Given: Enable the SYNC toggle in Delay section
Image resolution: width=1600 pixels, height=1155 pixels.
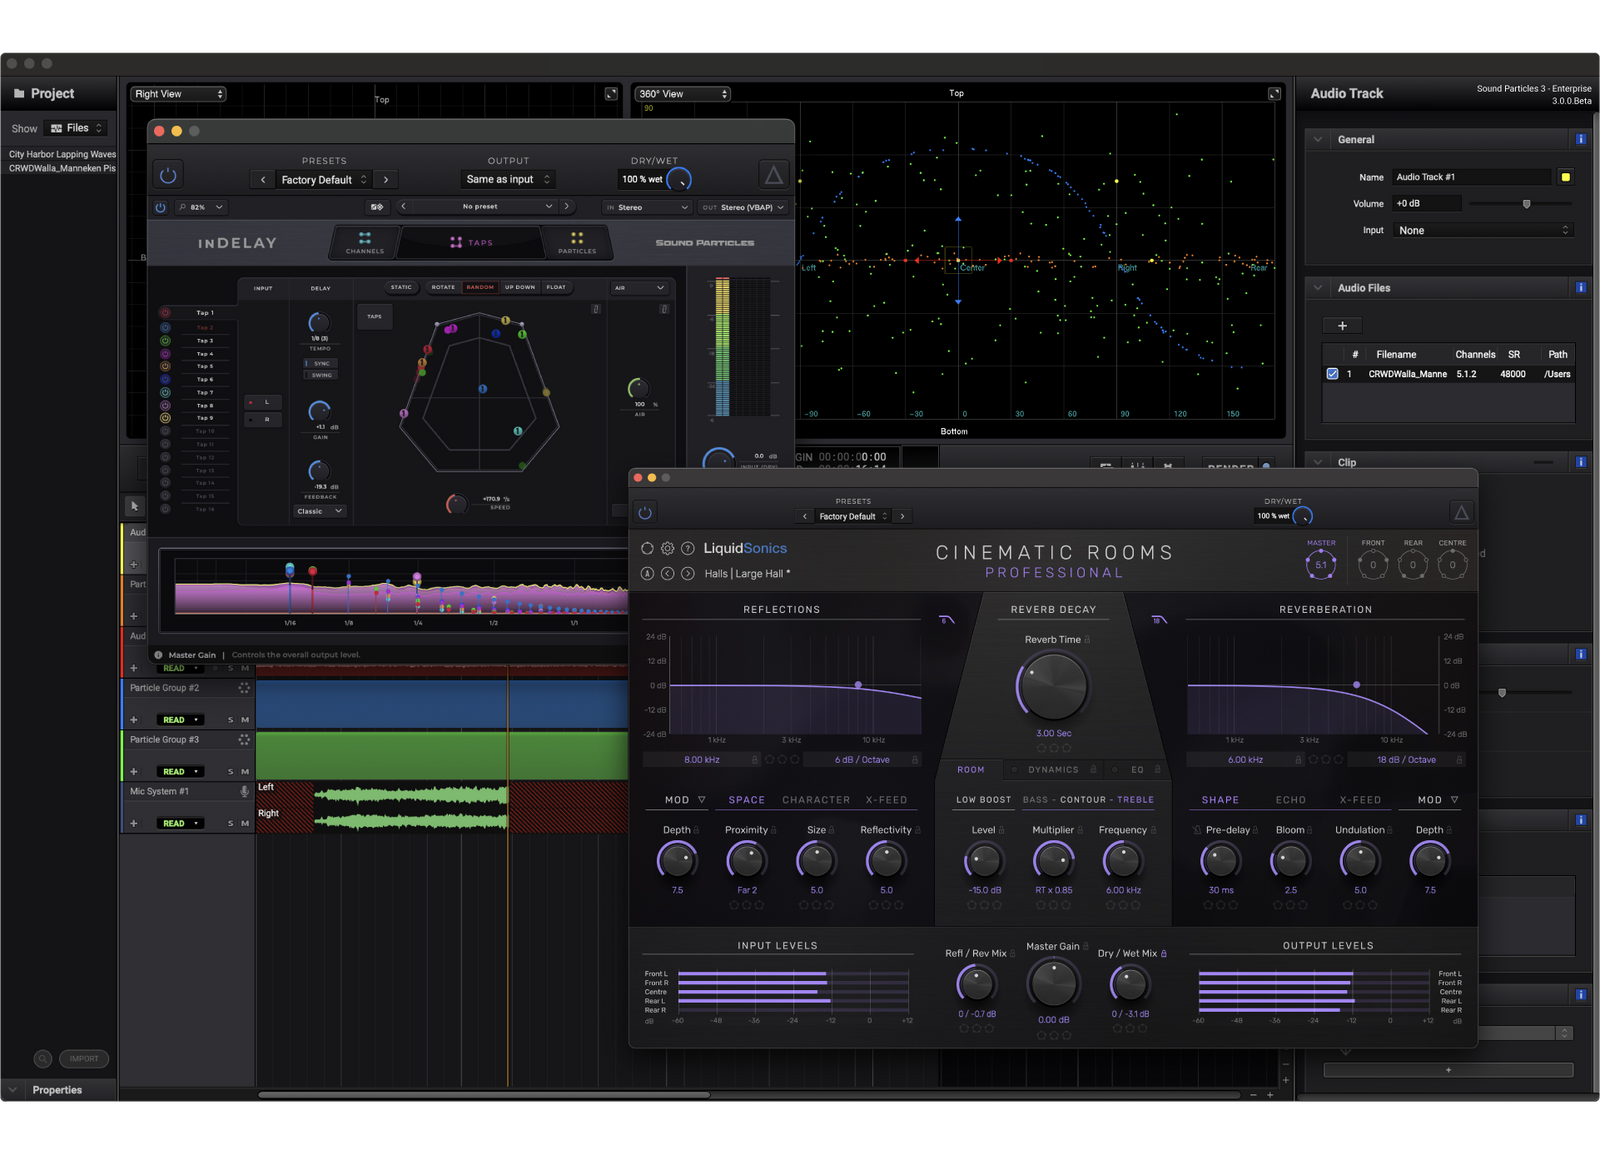Looking at the screenshot, I should click(321, 364).
